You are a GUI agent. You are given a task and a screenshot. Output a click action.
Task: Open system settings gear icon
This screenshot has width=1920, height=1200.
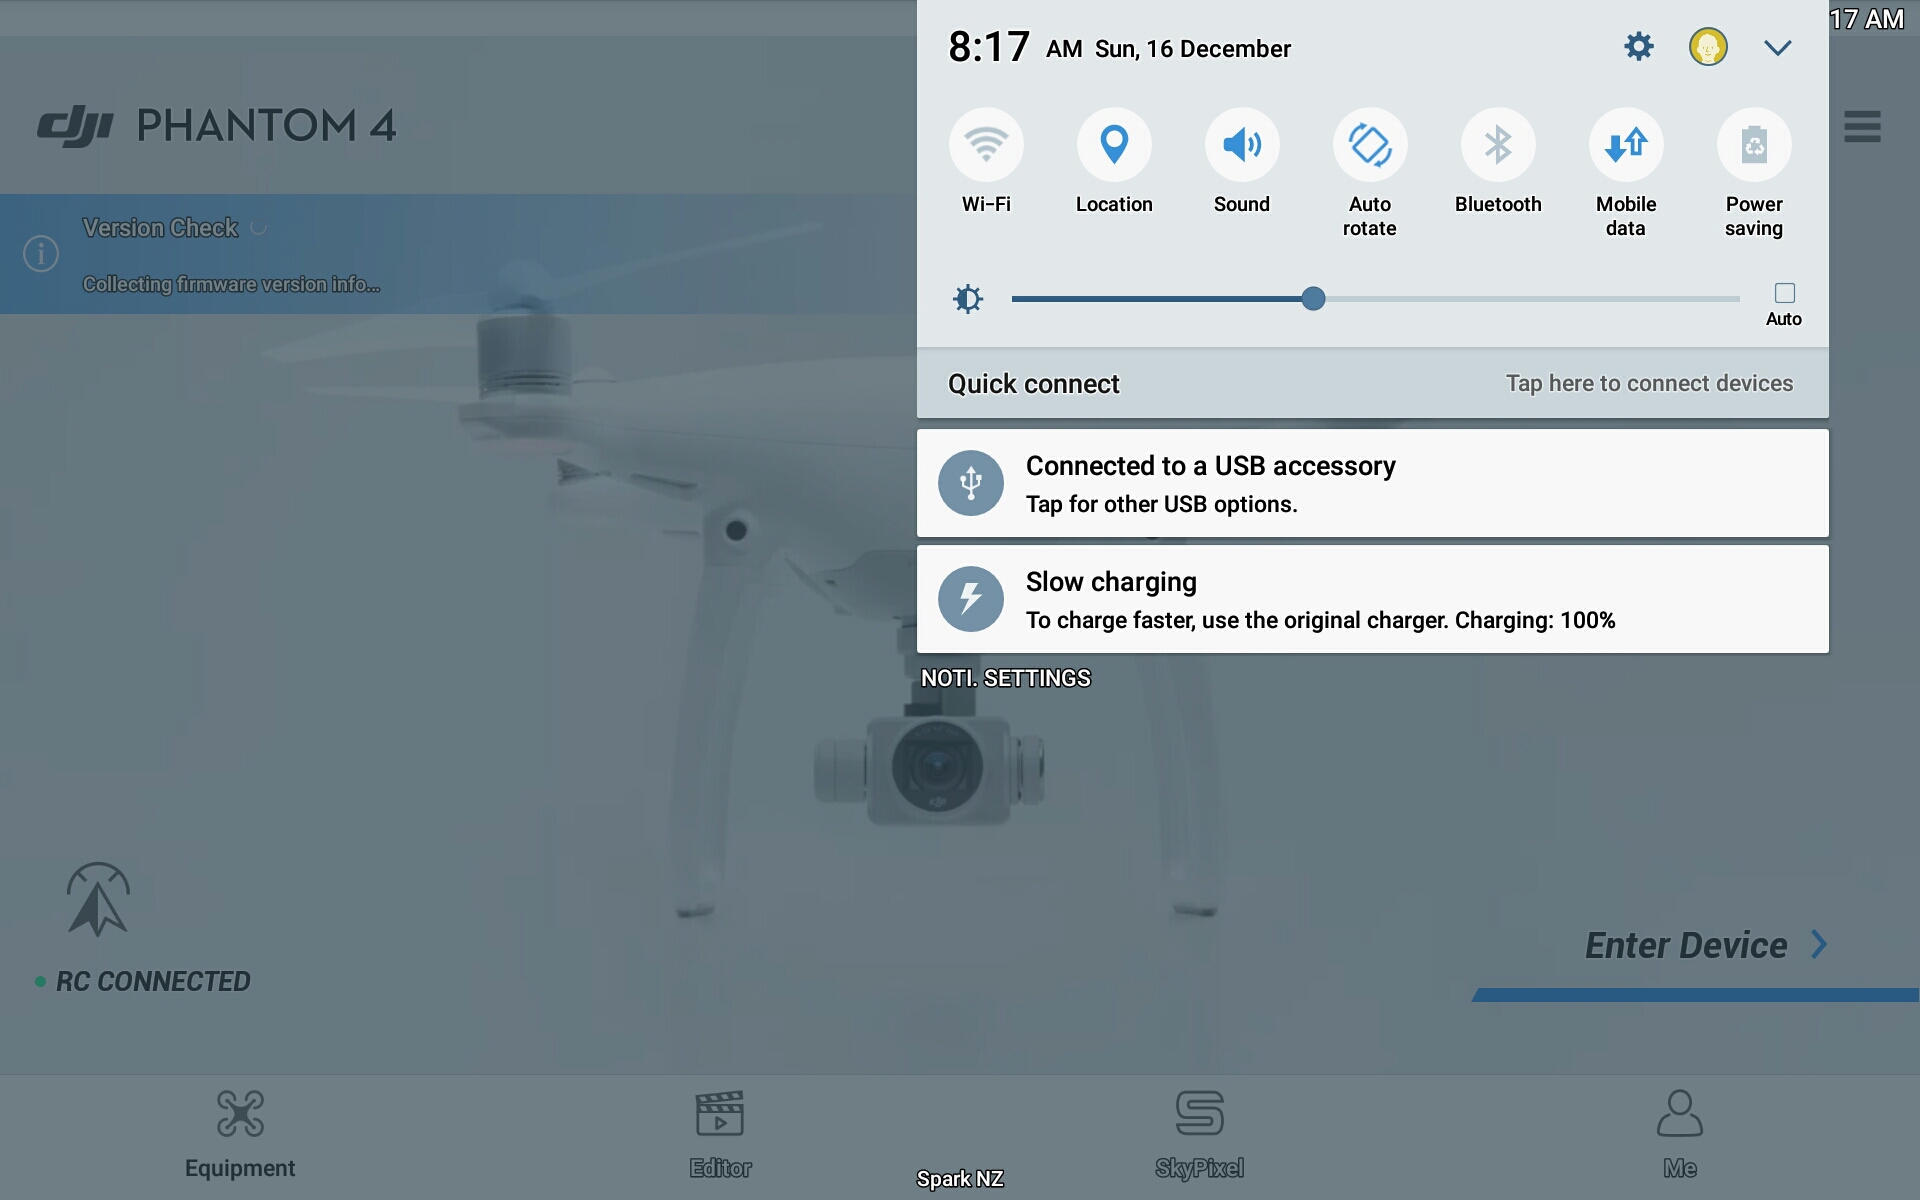tap(1638, 46)
